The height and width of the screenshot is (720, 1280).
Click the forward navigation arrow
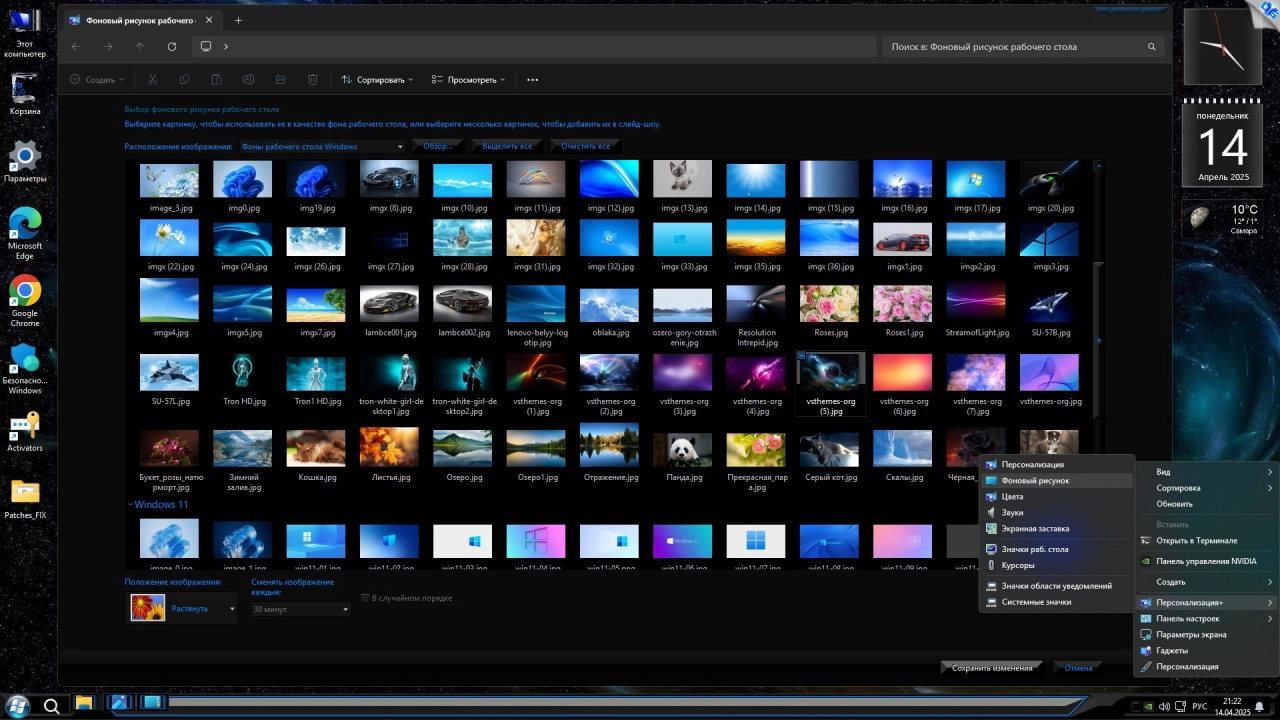pyautogui.click(x=108, y=46)
